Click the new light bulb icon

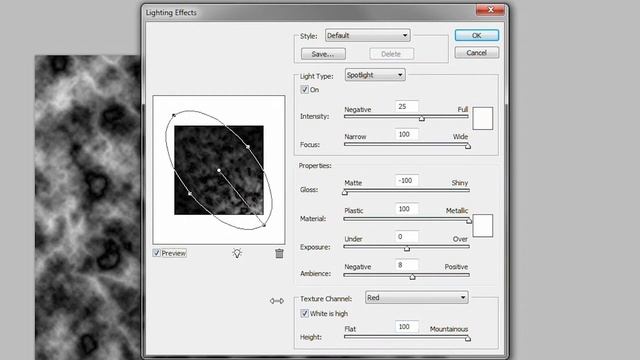(237, 253)
